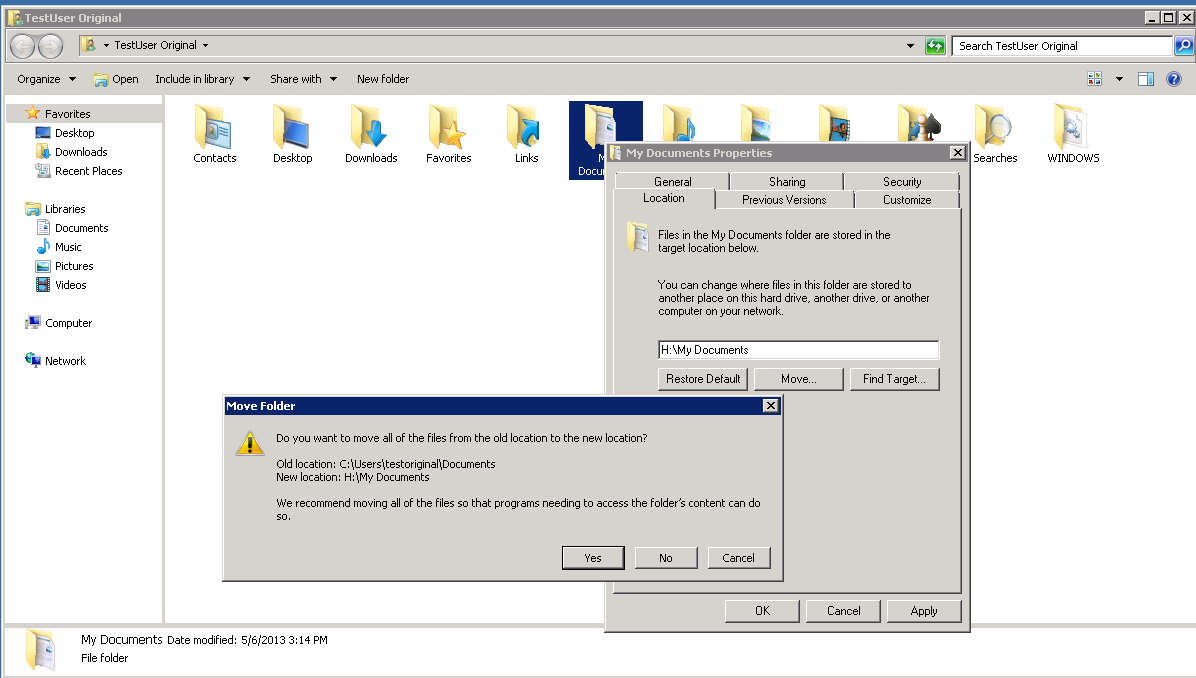
Task: Click the search magnifier icon
Action: tap(1183, 46)
